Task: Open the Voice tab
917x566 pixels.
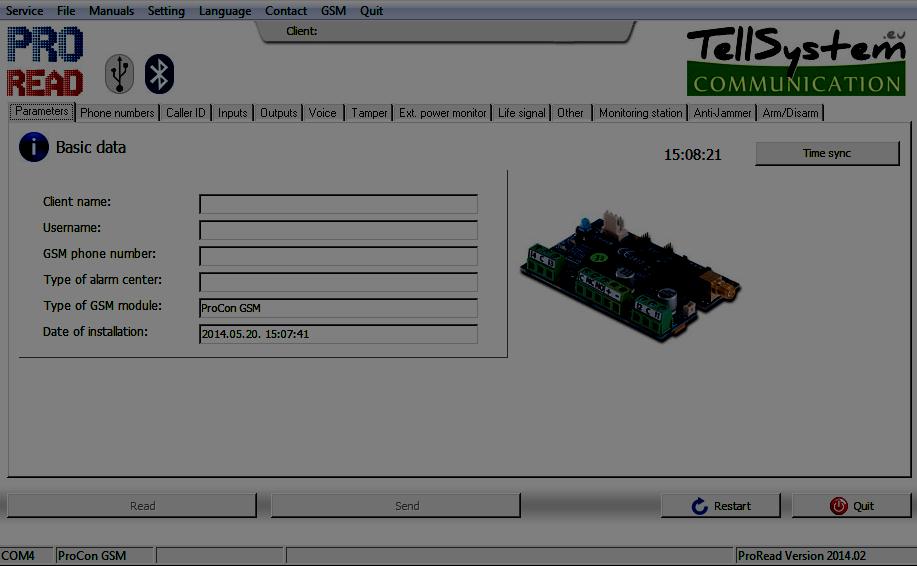Action: pos(322,113)
